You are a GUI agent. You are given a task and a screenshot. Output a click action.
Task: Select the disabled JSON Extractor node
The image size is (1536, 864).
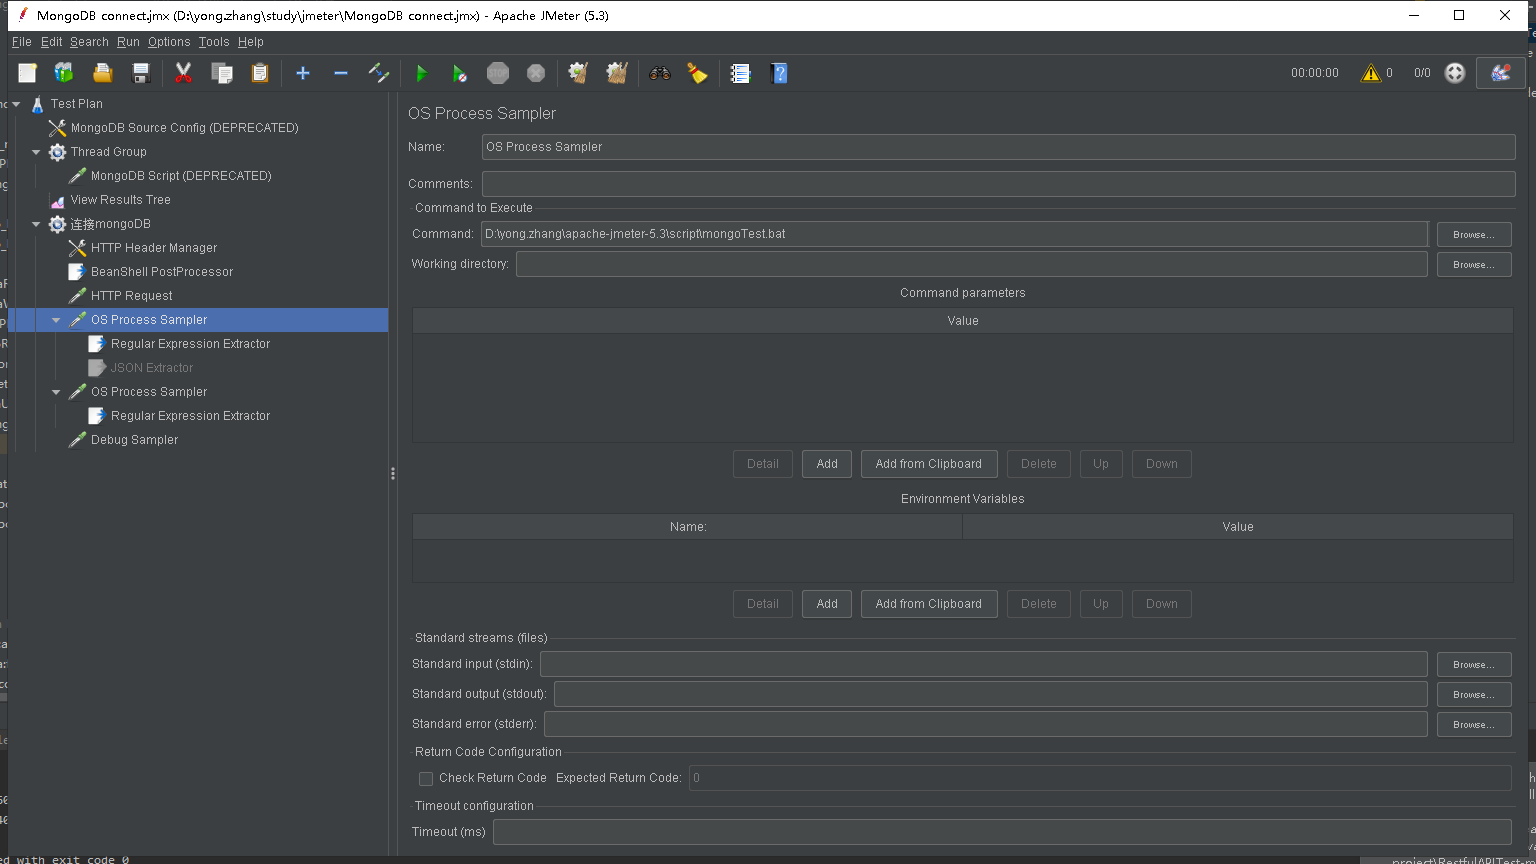(151, 368)
